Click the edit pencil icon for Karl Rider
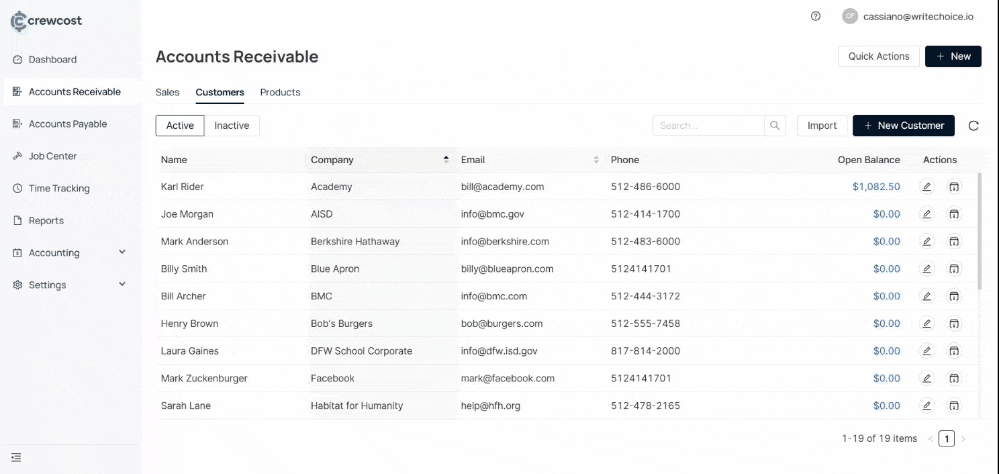The image size is (999, 474). click(926, 186)
